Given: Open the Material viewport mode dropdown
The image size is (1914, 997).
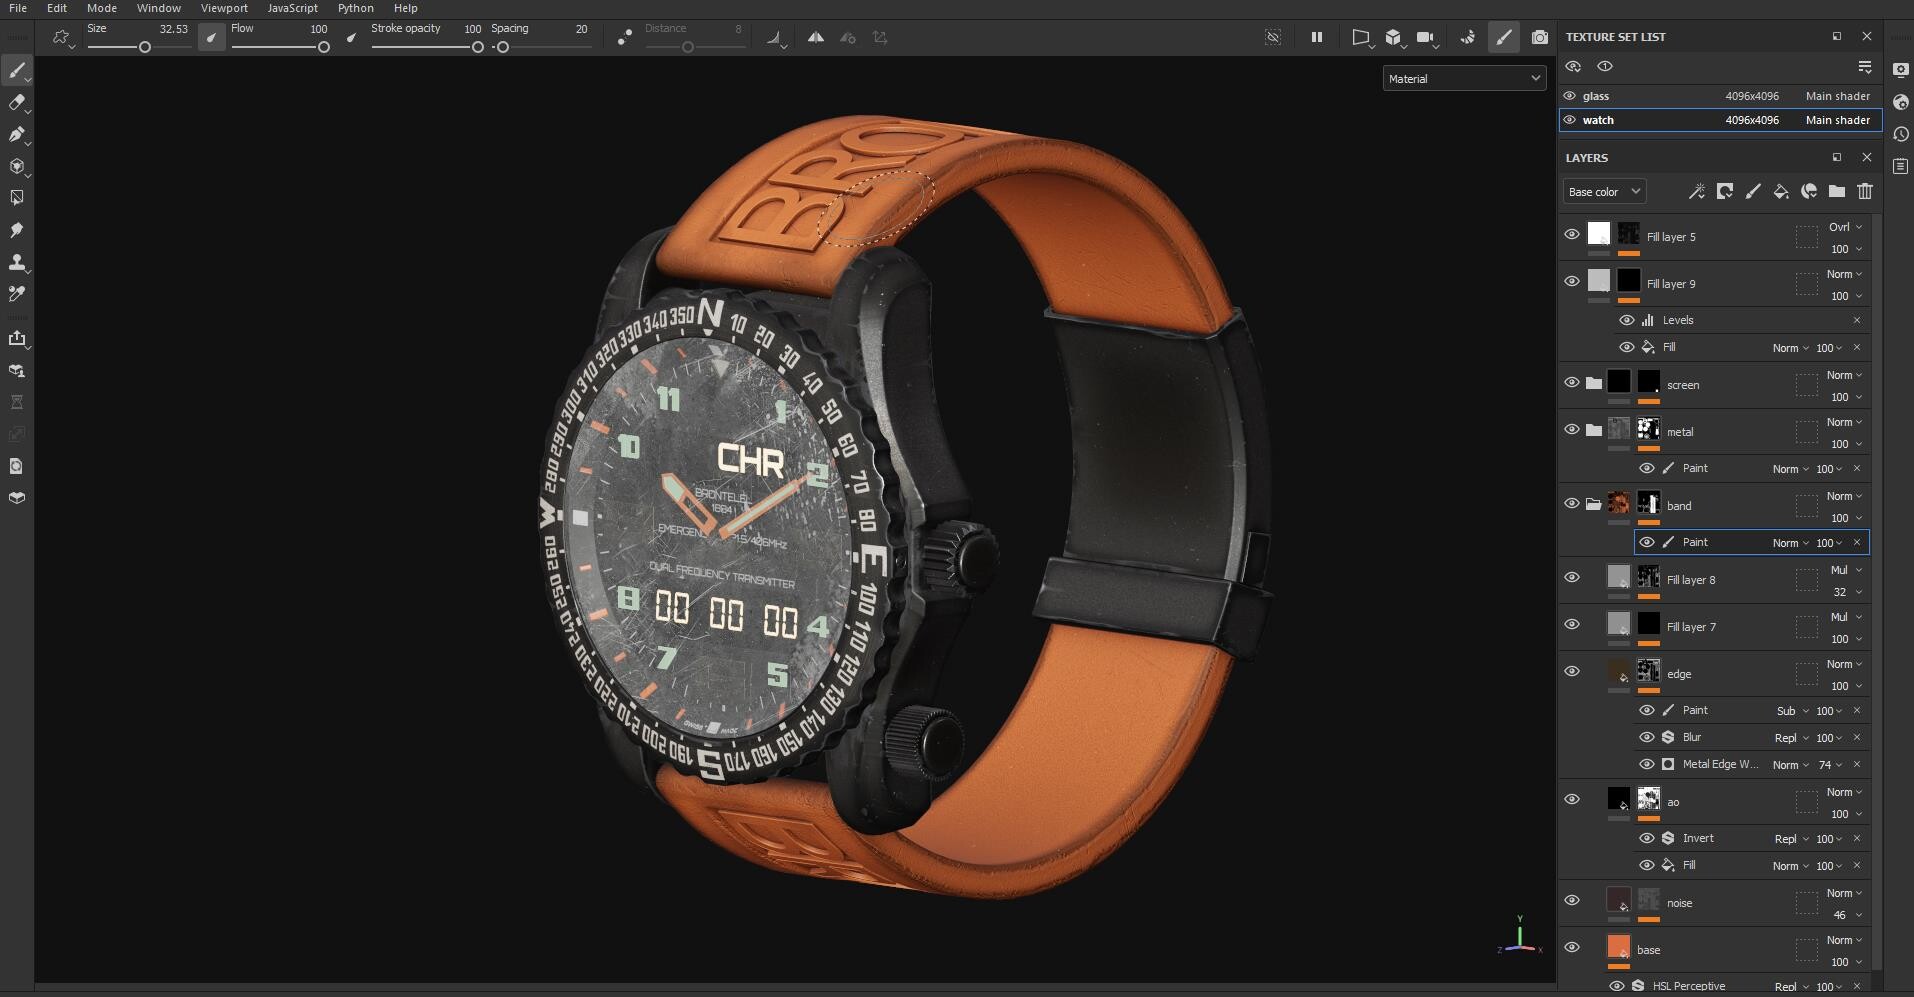Looking at the screenshot, I should 1463,78.
